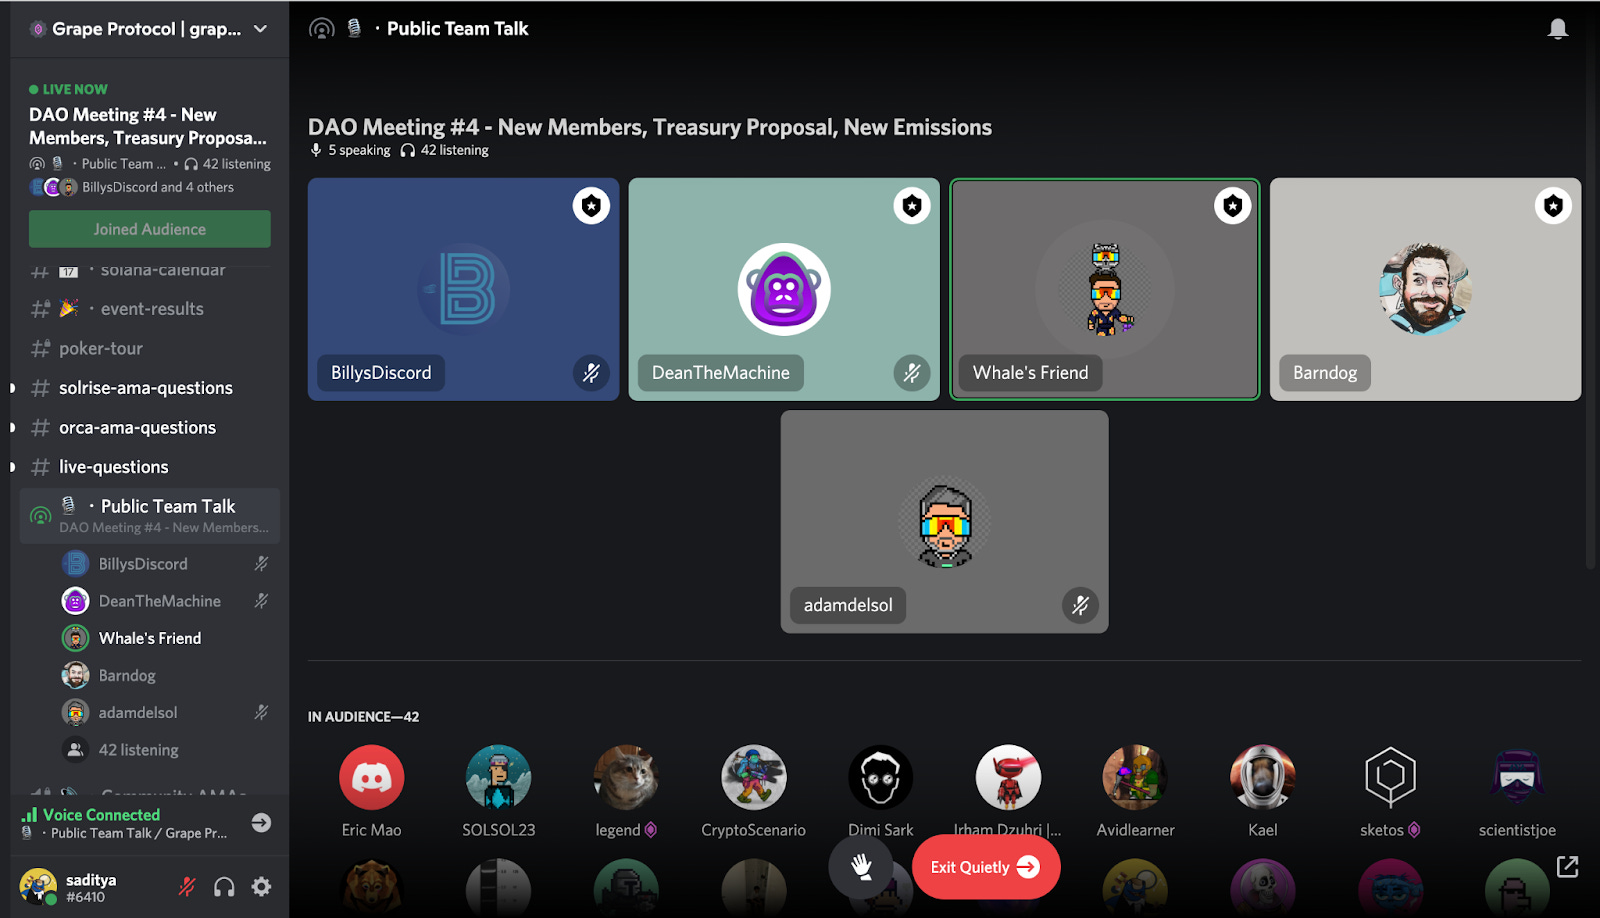This screenshot has width=1600, height=918.
Task: Click the disconnect arrow next to Voice Connected
Action: point(261,823)
